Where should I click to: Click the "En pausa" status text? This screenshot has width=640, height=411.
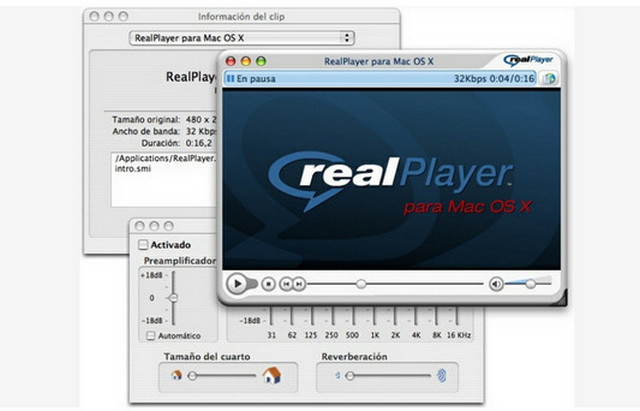pos(256,79)
